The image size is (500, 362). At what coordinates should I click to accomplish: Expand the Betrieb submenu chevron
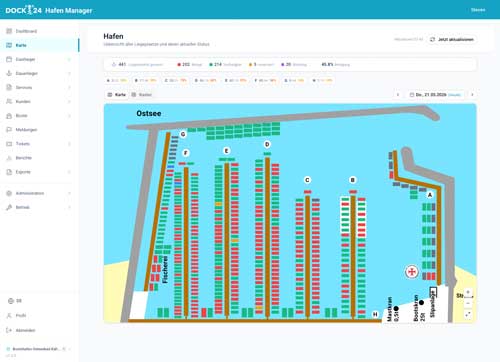coord(69,207)
